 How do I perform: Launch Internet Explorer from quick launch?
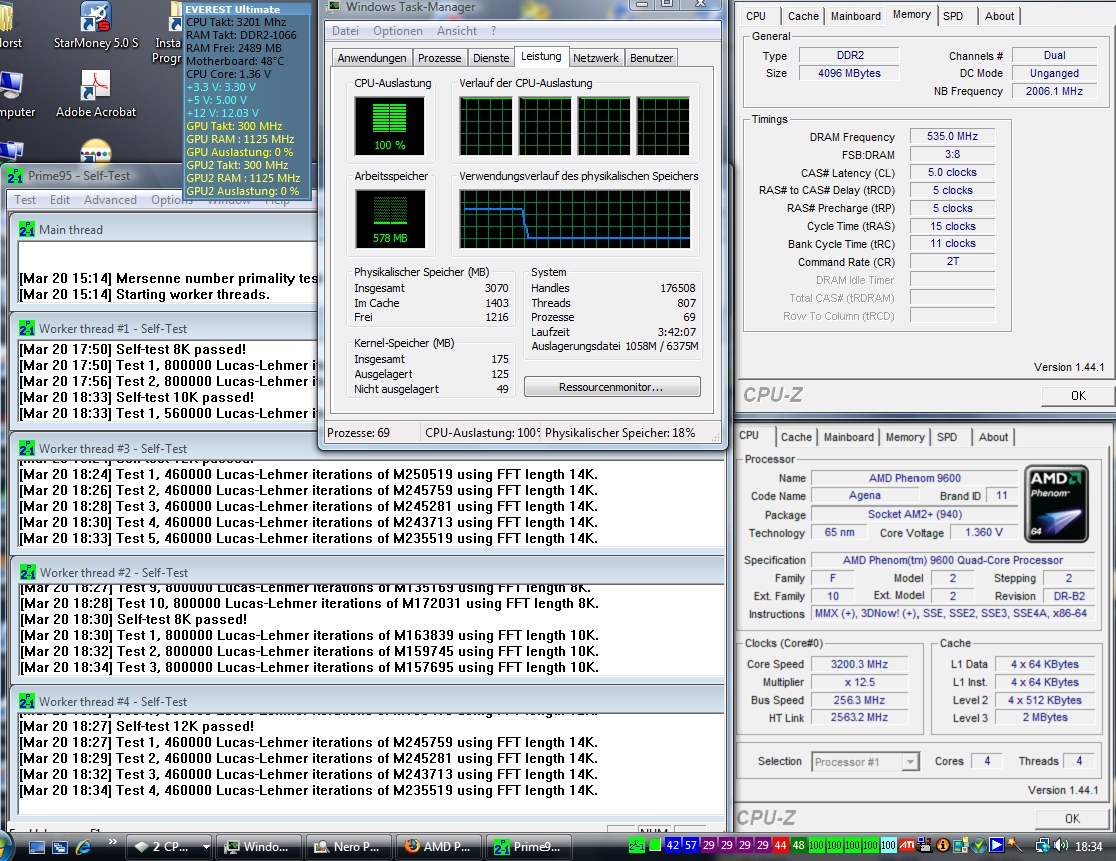[83, 847]
